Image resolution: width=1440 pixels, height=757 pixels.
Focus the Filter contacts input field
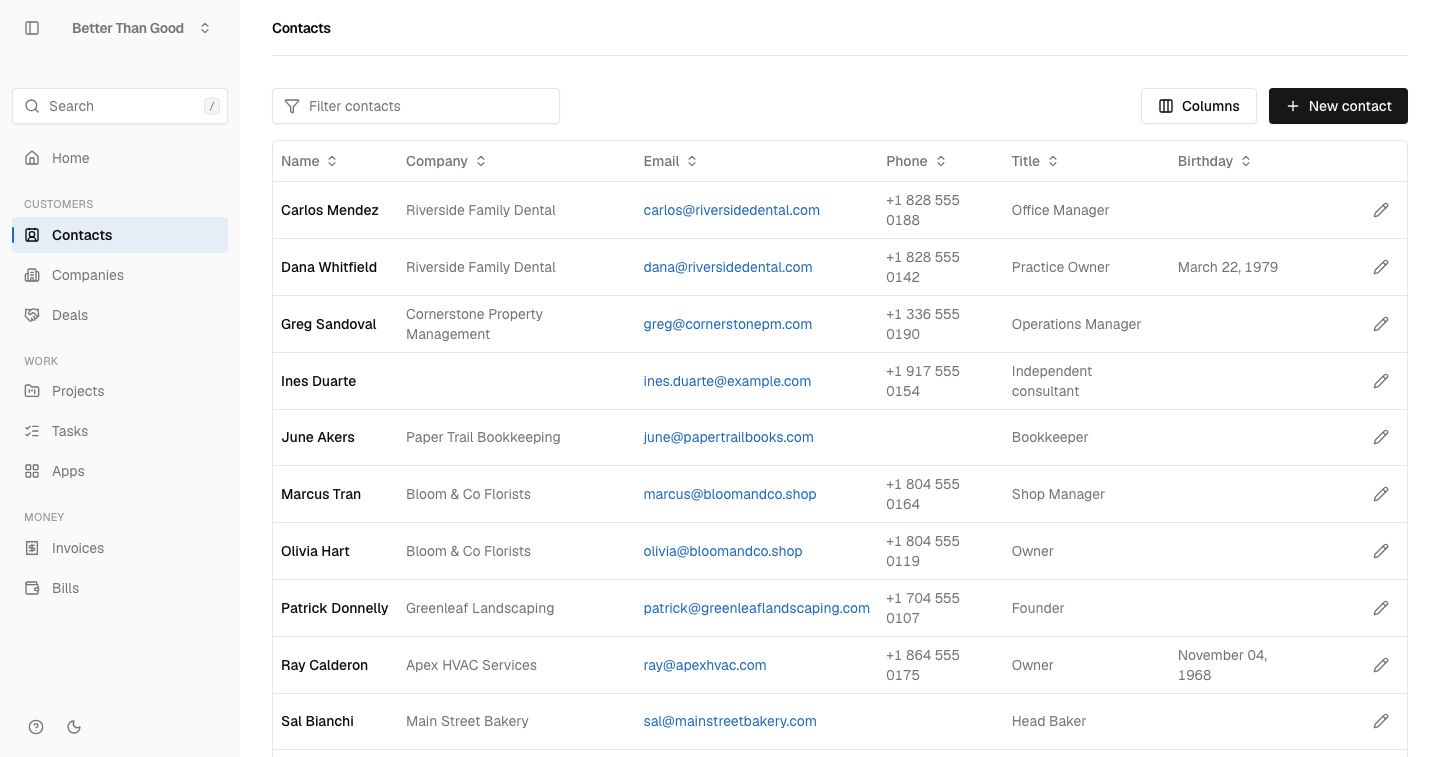(416, 106)
